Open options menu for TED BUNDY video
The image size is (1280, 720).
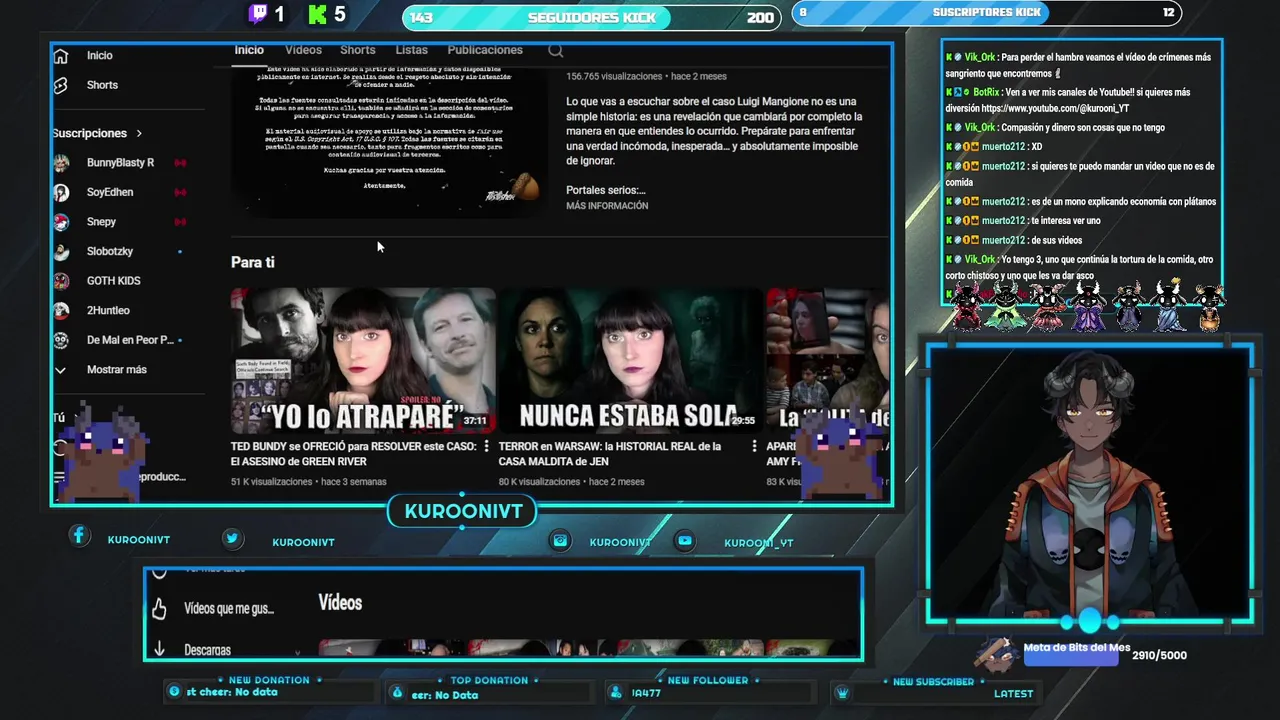coord(487,447)
